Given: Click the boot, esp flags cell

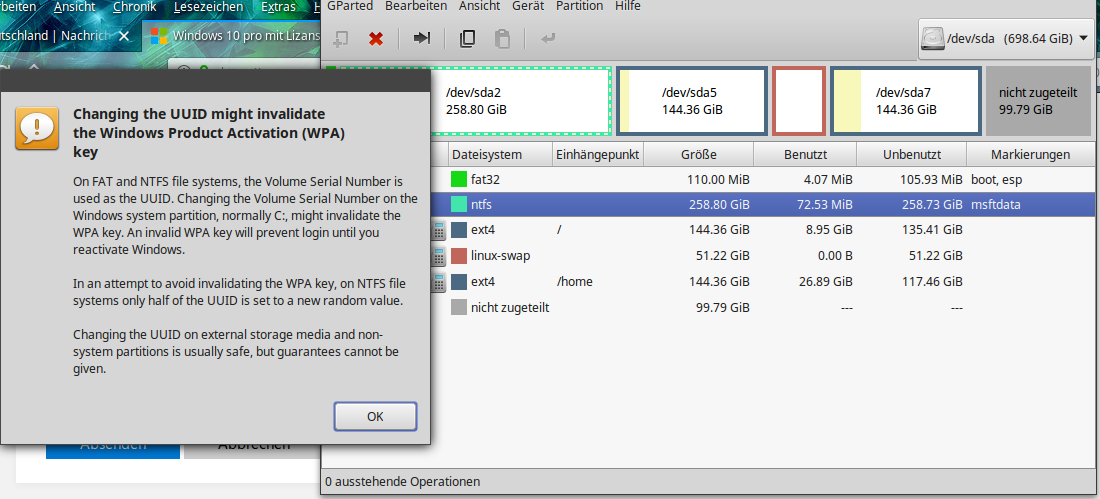Looking at the screenshot, I should point(996,180).
